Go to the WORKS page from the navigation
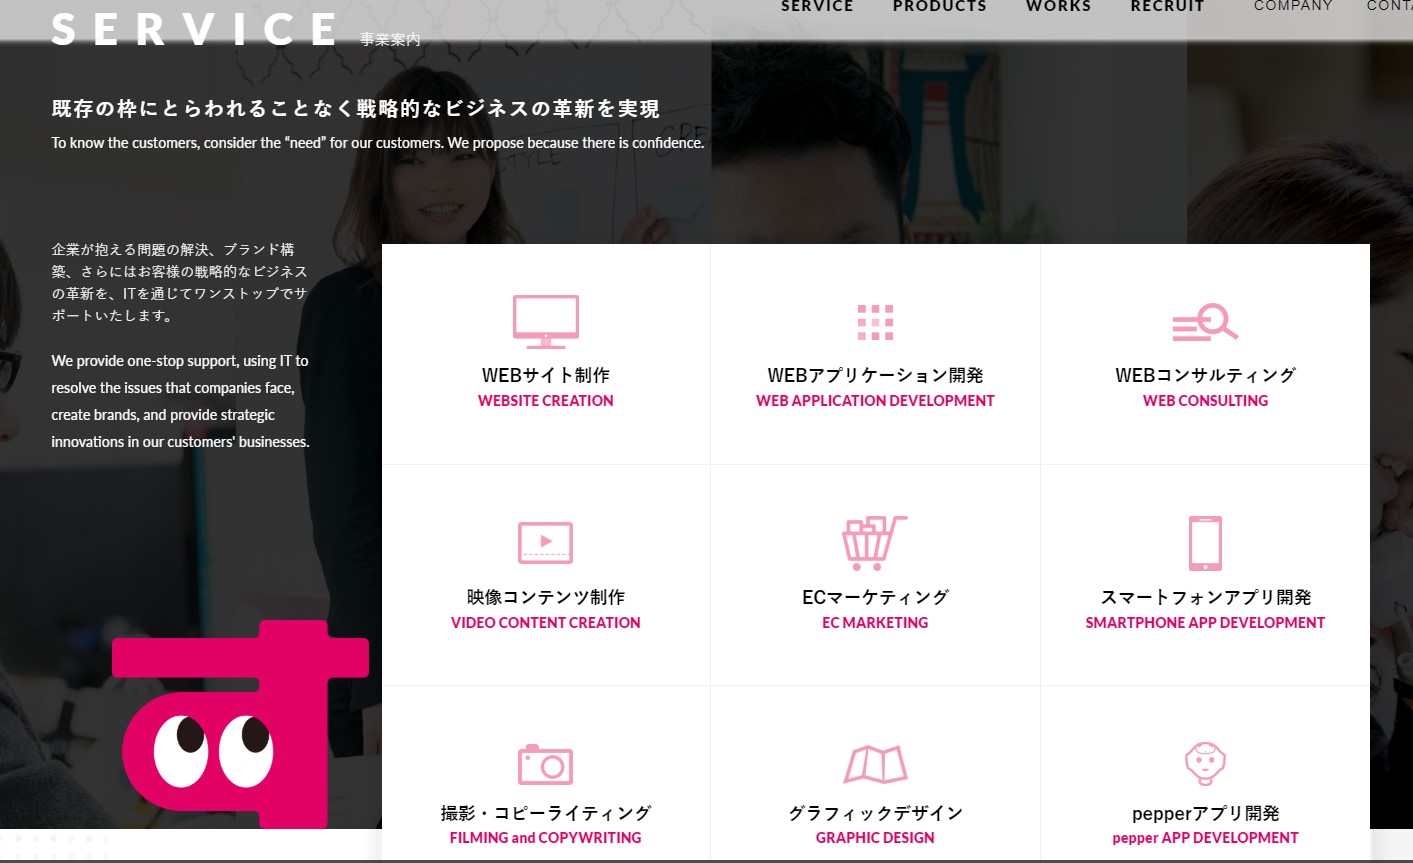Image resolution: width=1413 pixels, height=863 pixels. tap(1058, 7)
